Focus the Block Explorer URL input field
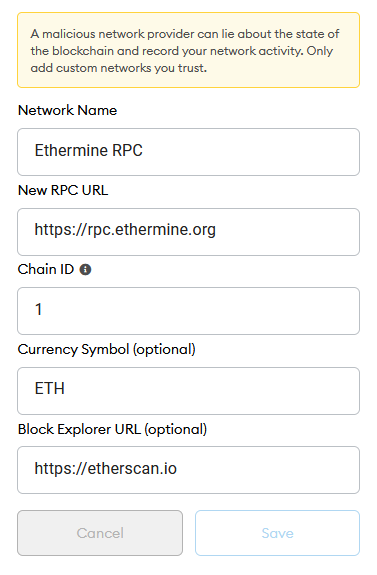 pos(188,470)
